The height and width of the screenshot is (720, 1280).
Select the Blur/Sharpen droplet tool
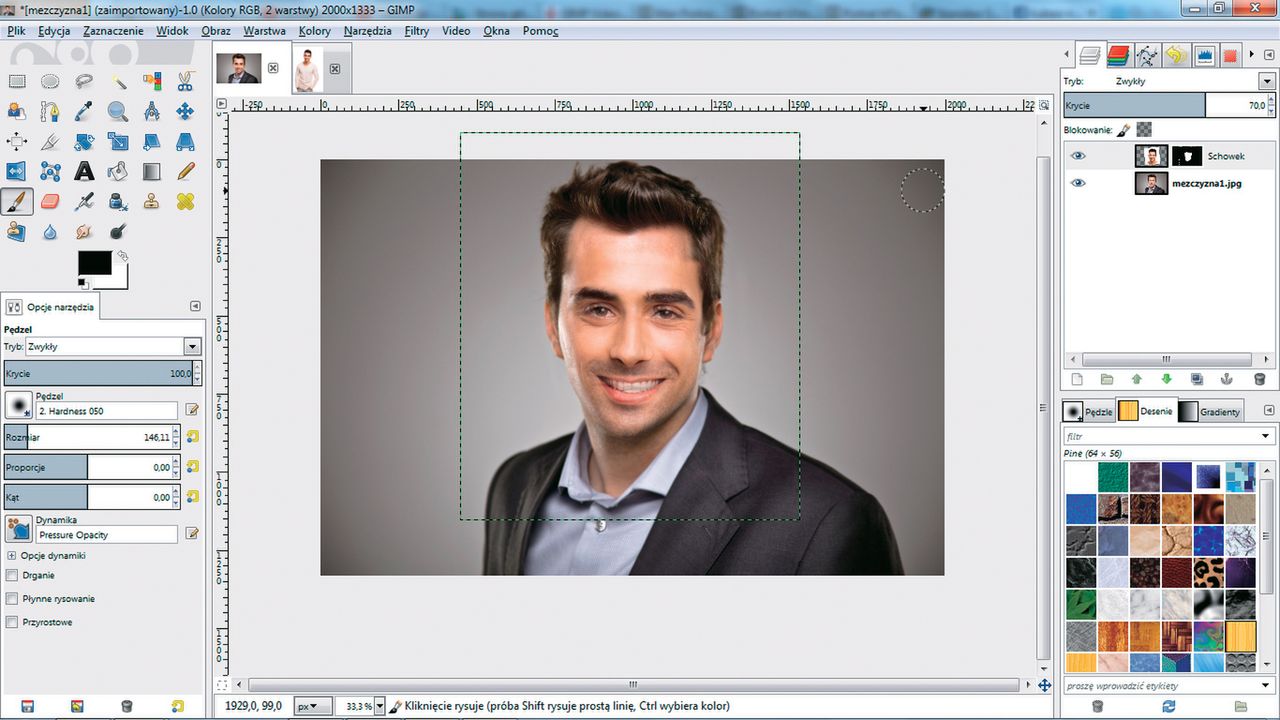50,231
